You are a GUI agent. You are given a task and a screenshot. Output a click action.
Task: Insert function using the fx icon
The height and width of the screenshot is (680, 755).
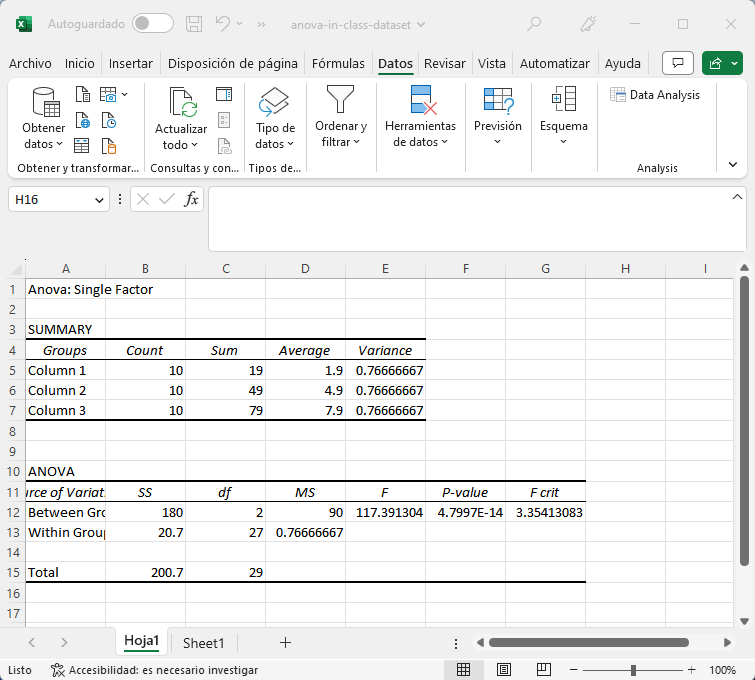pyautogui.click(x=192, y=199)
